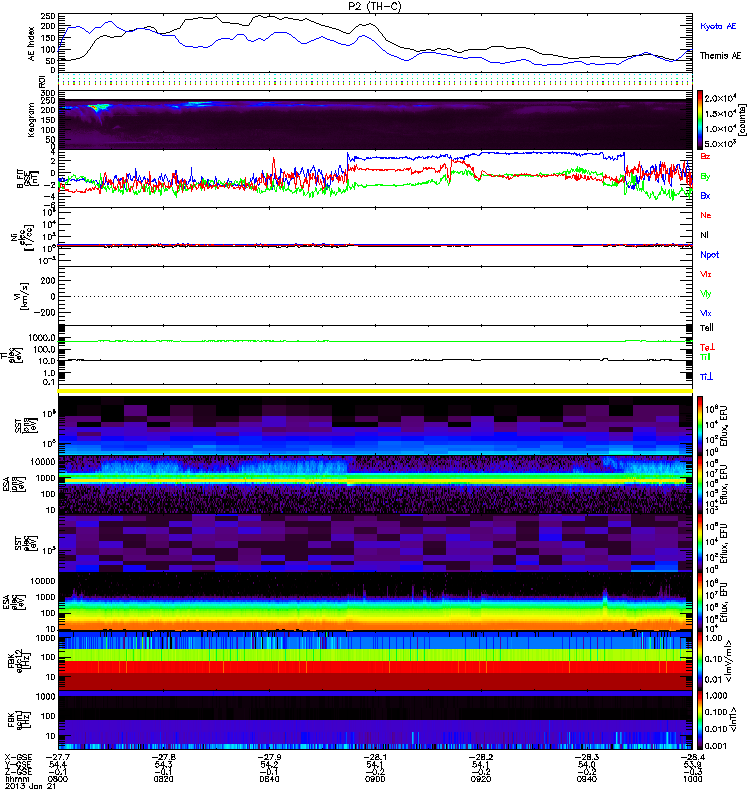This screenshot has width=750, height=800.
Task: Click the red "Bz" legend label
Action: coord(705,157)
